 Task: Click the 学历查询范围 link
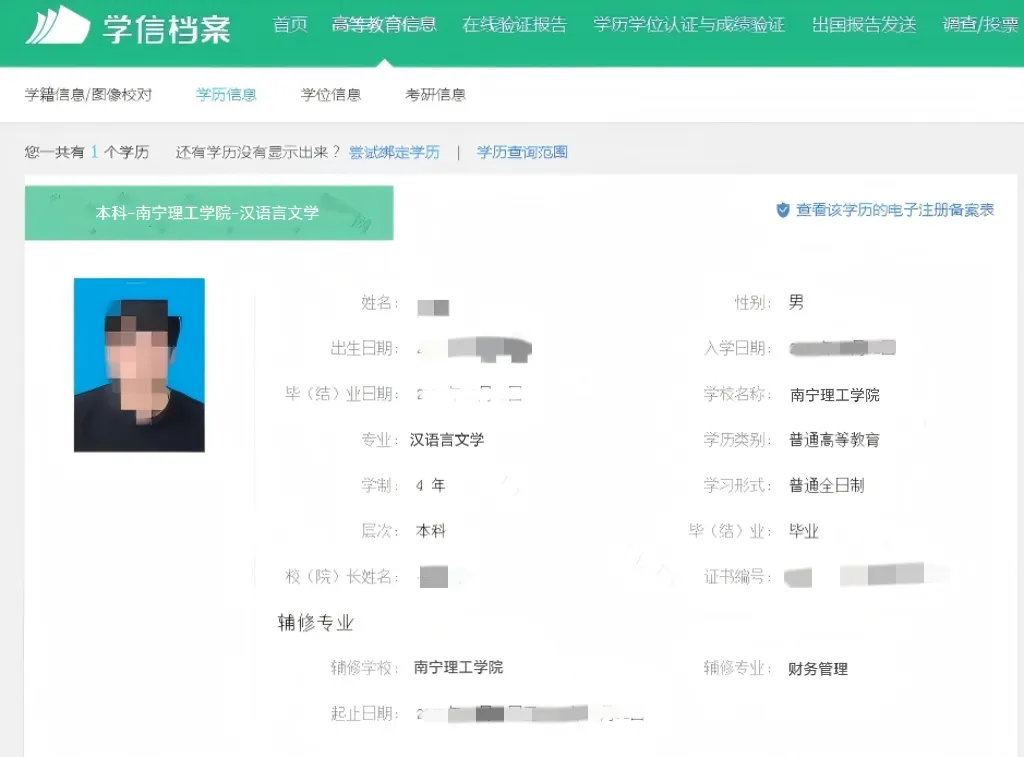(x=522, y=152)
